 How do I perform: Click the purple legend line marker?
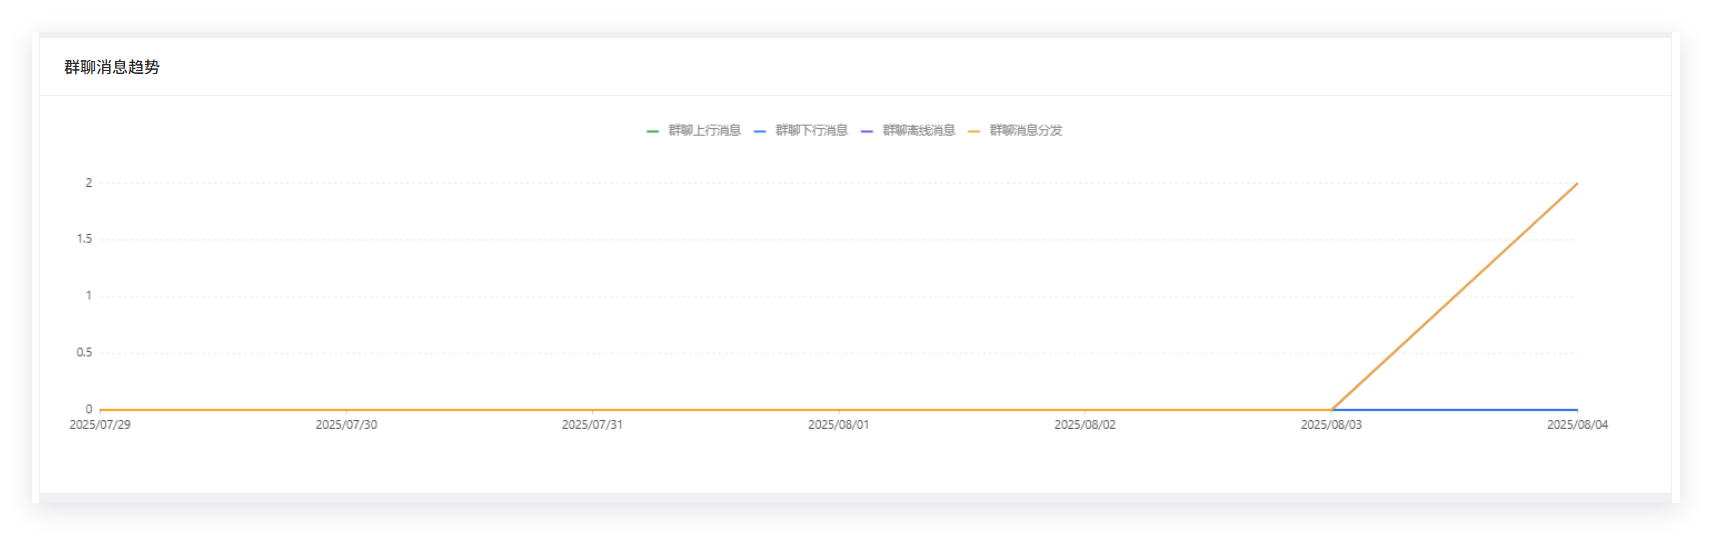coord(867,131)
